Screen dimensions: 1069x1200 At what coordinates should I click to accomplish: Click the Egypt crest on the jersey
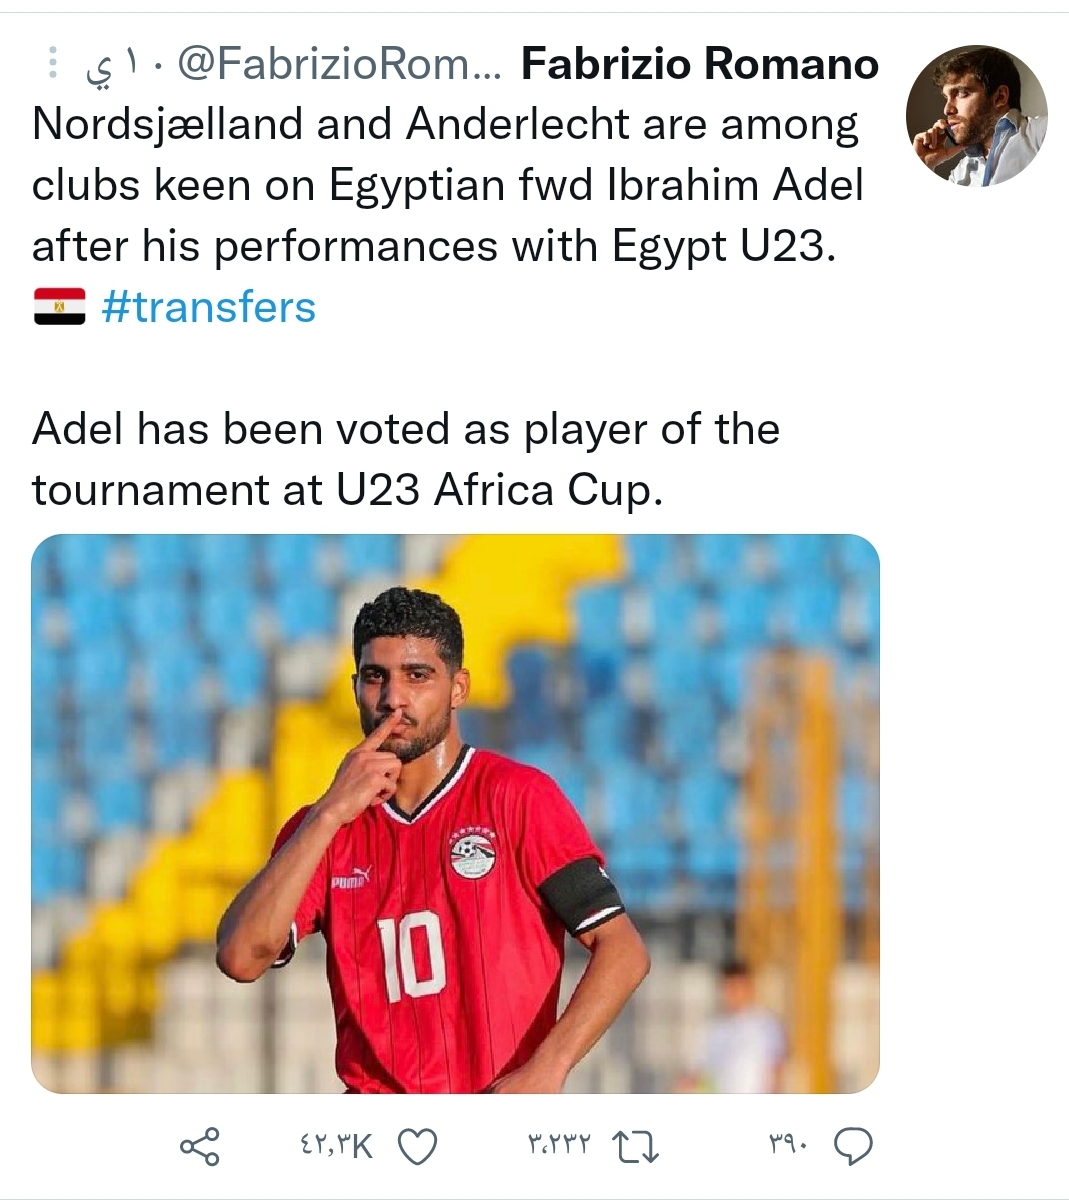pyautogui.click(x=473, y=853)
